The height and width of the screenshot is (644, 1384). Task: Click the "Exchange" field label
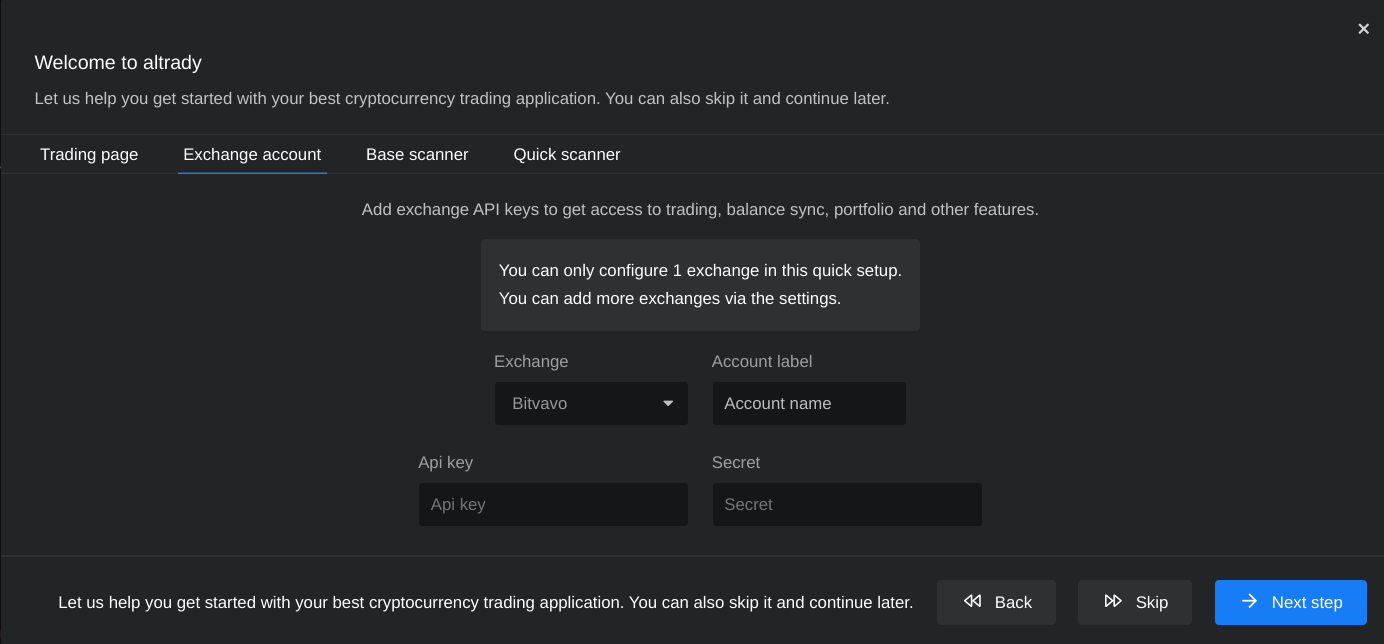click(531, 362)
